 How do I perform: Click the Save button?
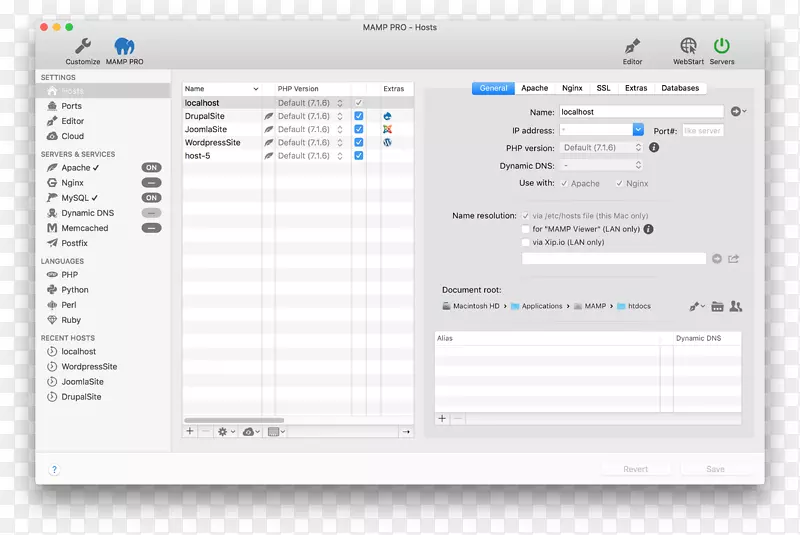click(x=715, y=469)
